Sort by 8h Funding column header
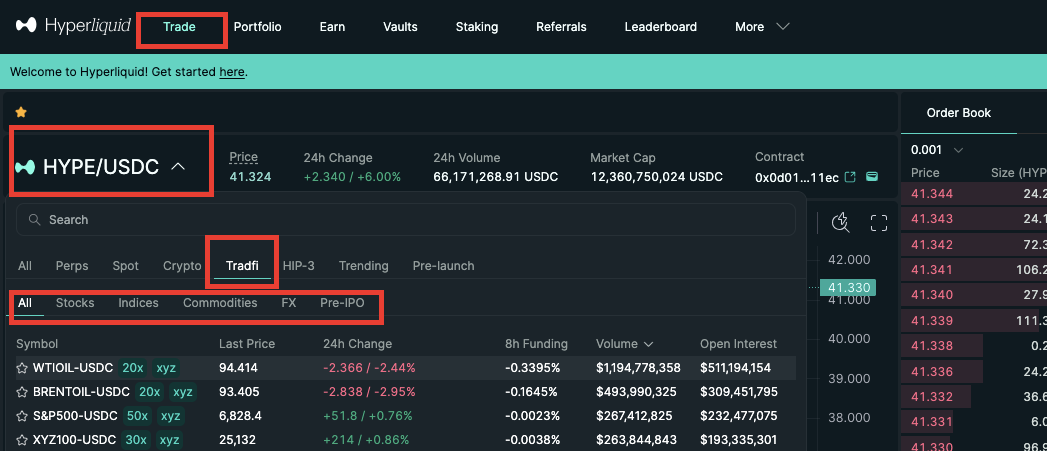Screen dimensions: 1047x451 pos(536,344)
